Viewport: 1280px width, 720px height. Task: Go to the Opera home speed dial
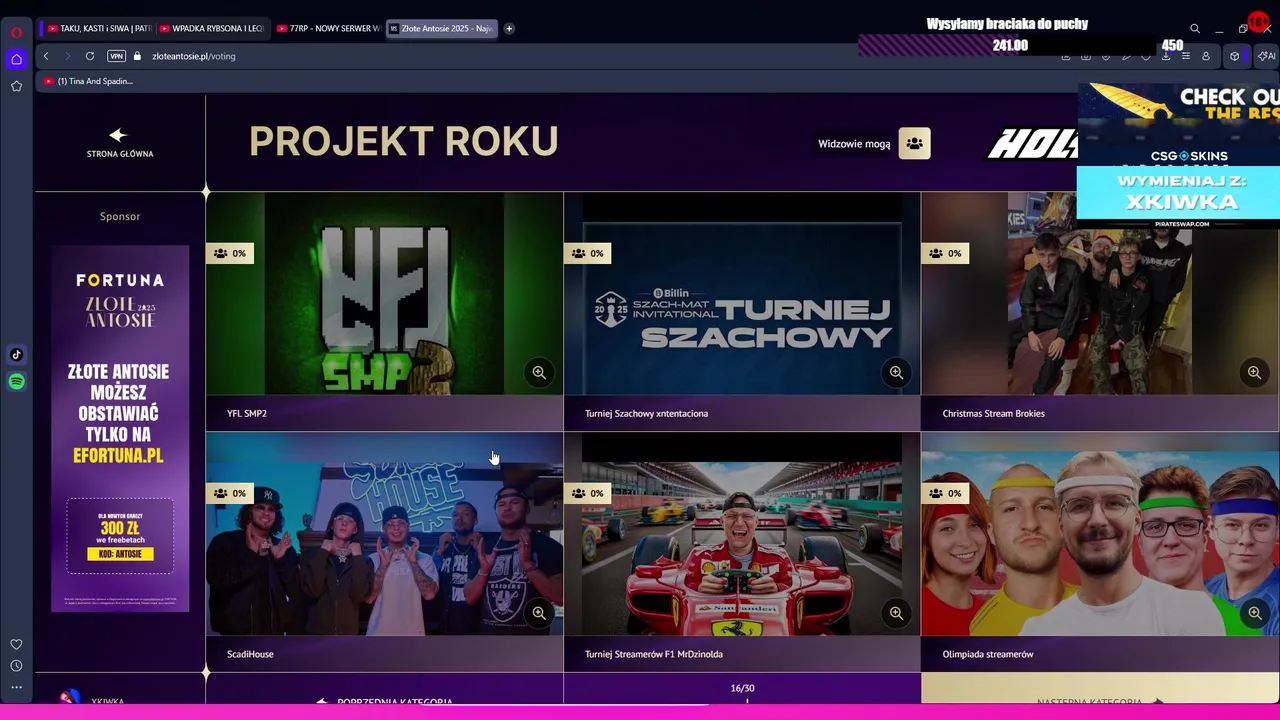[16, 59]
